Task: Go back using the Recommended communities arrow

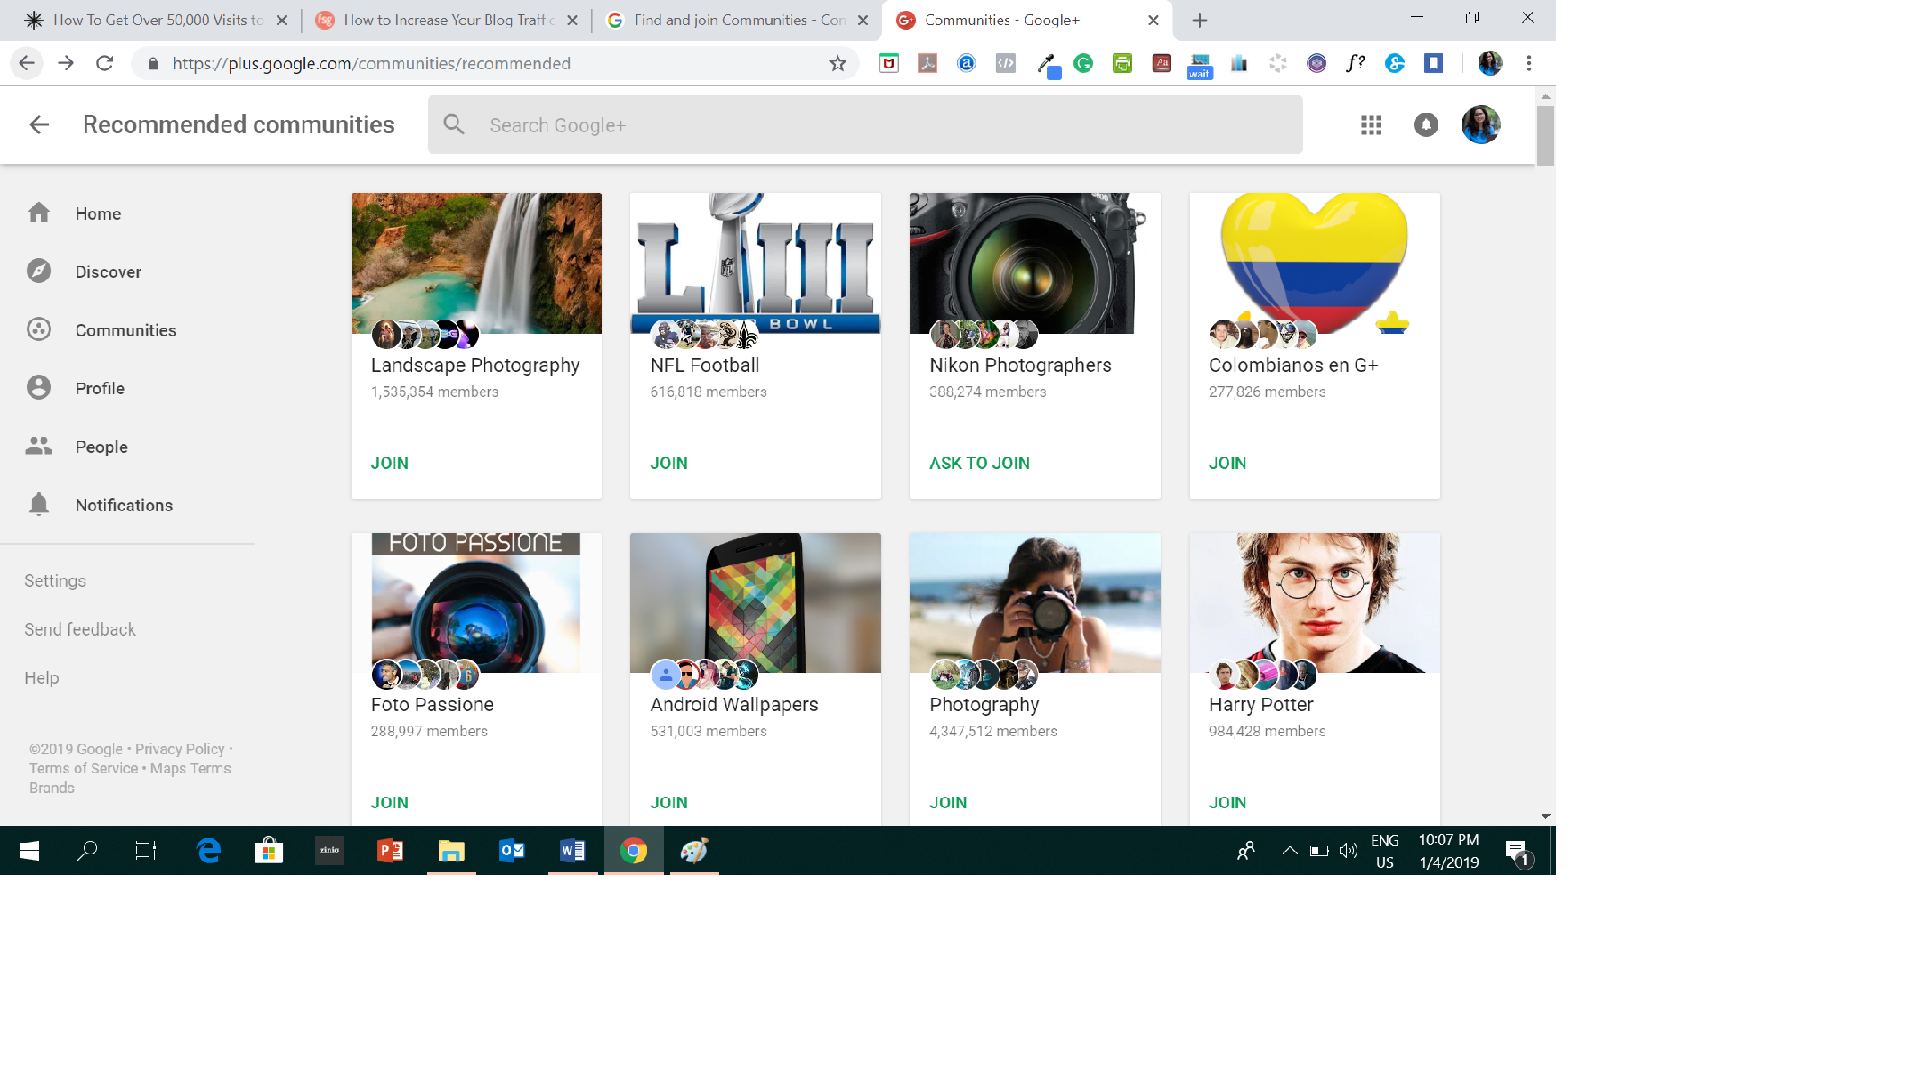Action: pyautogui.click(x=39, y=125)
